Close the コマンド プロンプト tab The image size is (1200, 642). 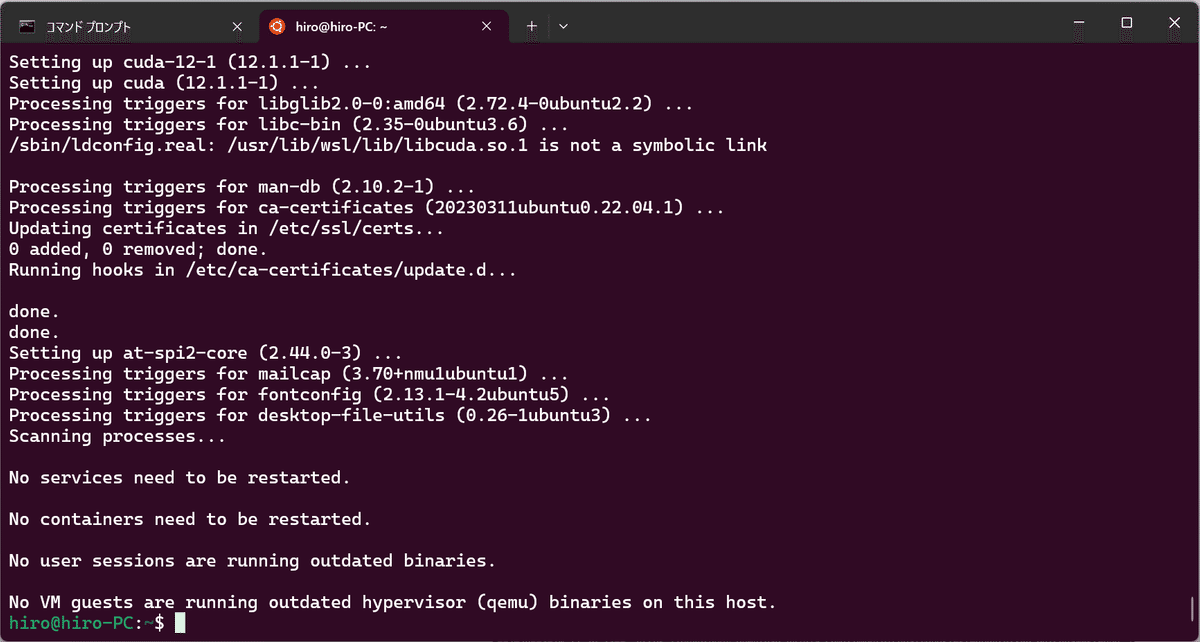coord(236,26)
